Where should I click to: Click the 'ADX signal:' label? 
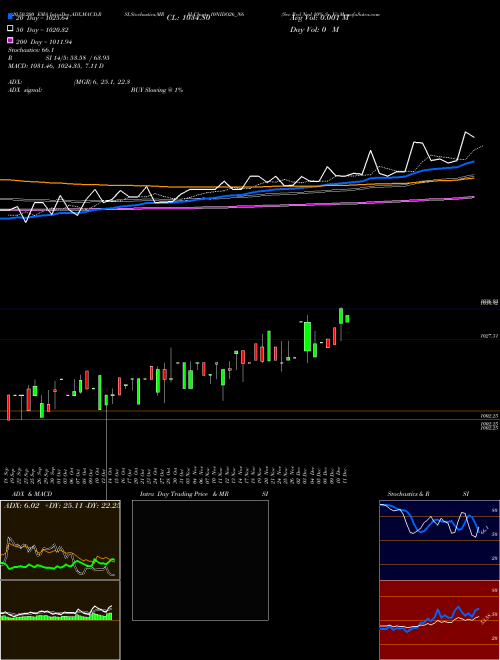coord(25,90)
